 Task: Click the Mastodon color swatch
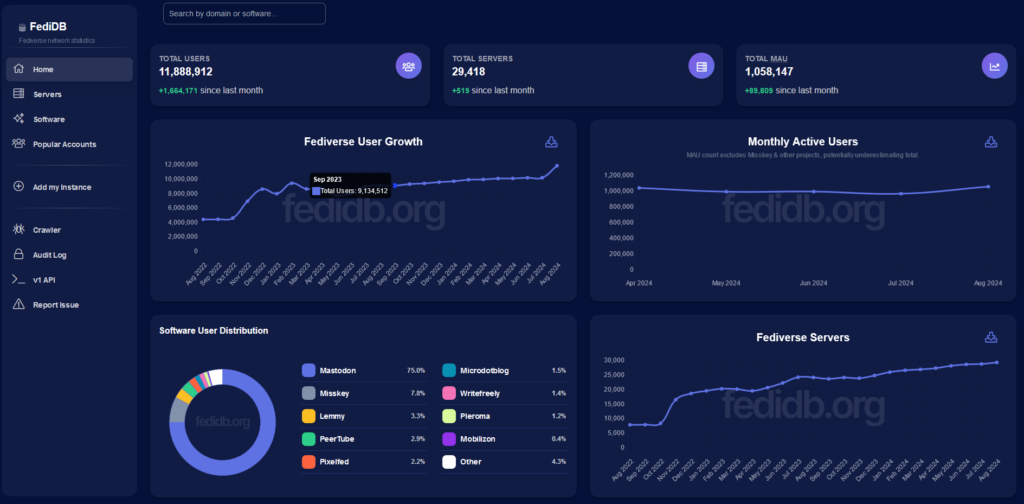308,370
